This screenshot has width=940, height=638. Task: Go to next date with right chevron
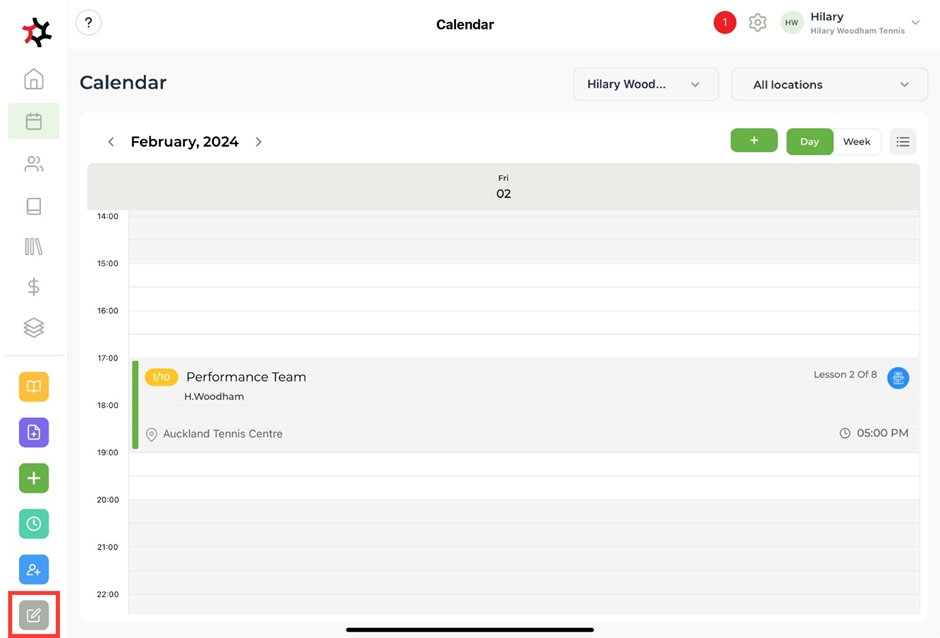259,142
